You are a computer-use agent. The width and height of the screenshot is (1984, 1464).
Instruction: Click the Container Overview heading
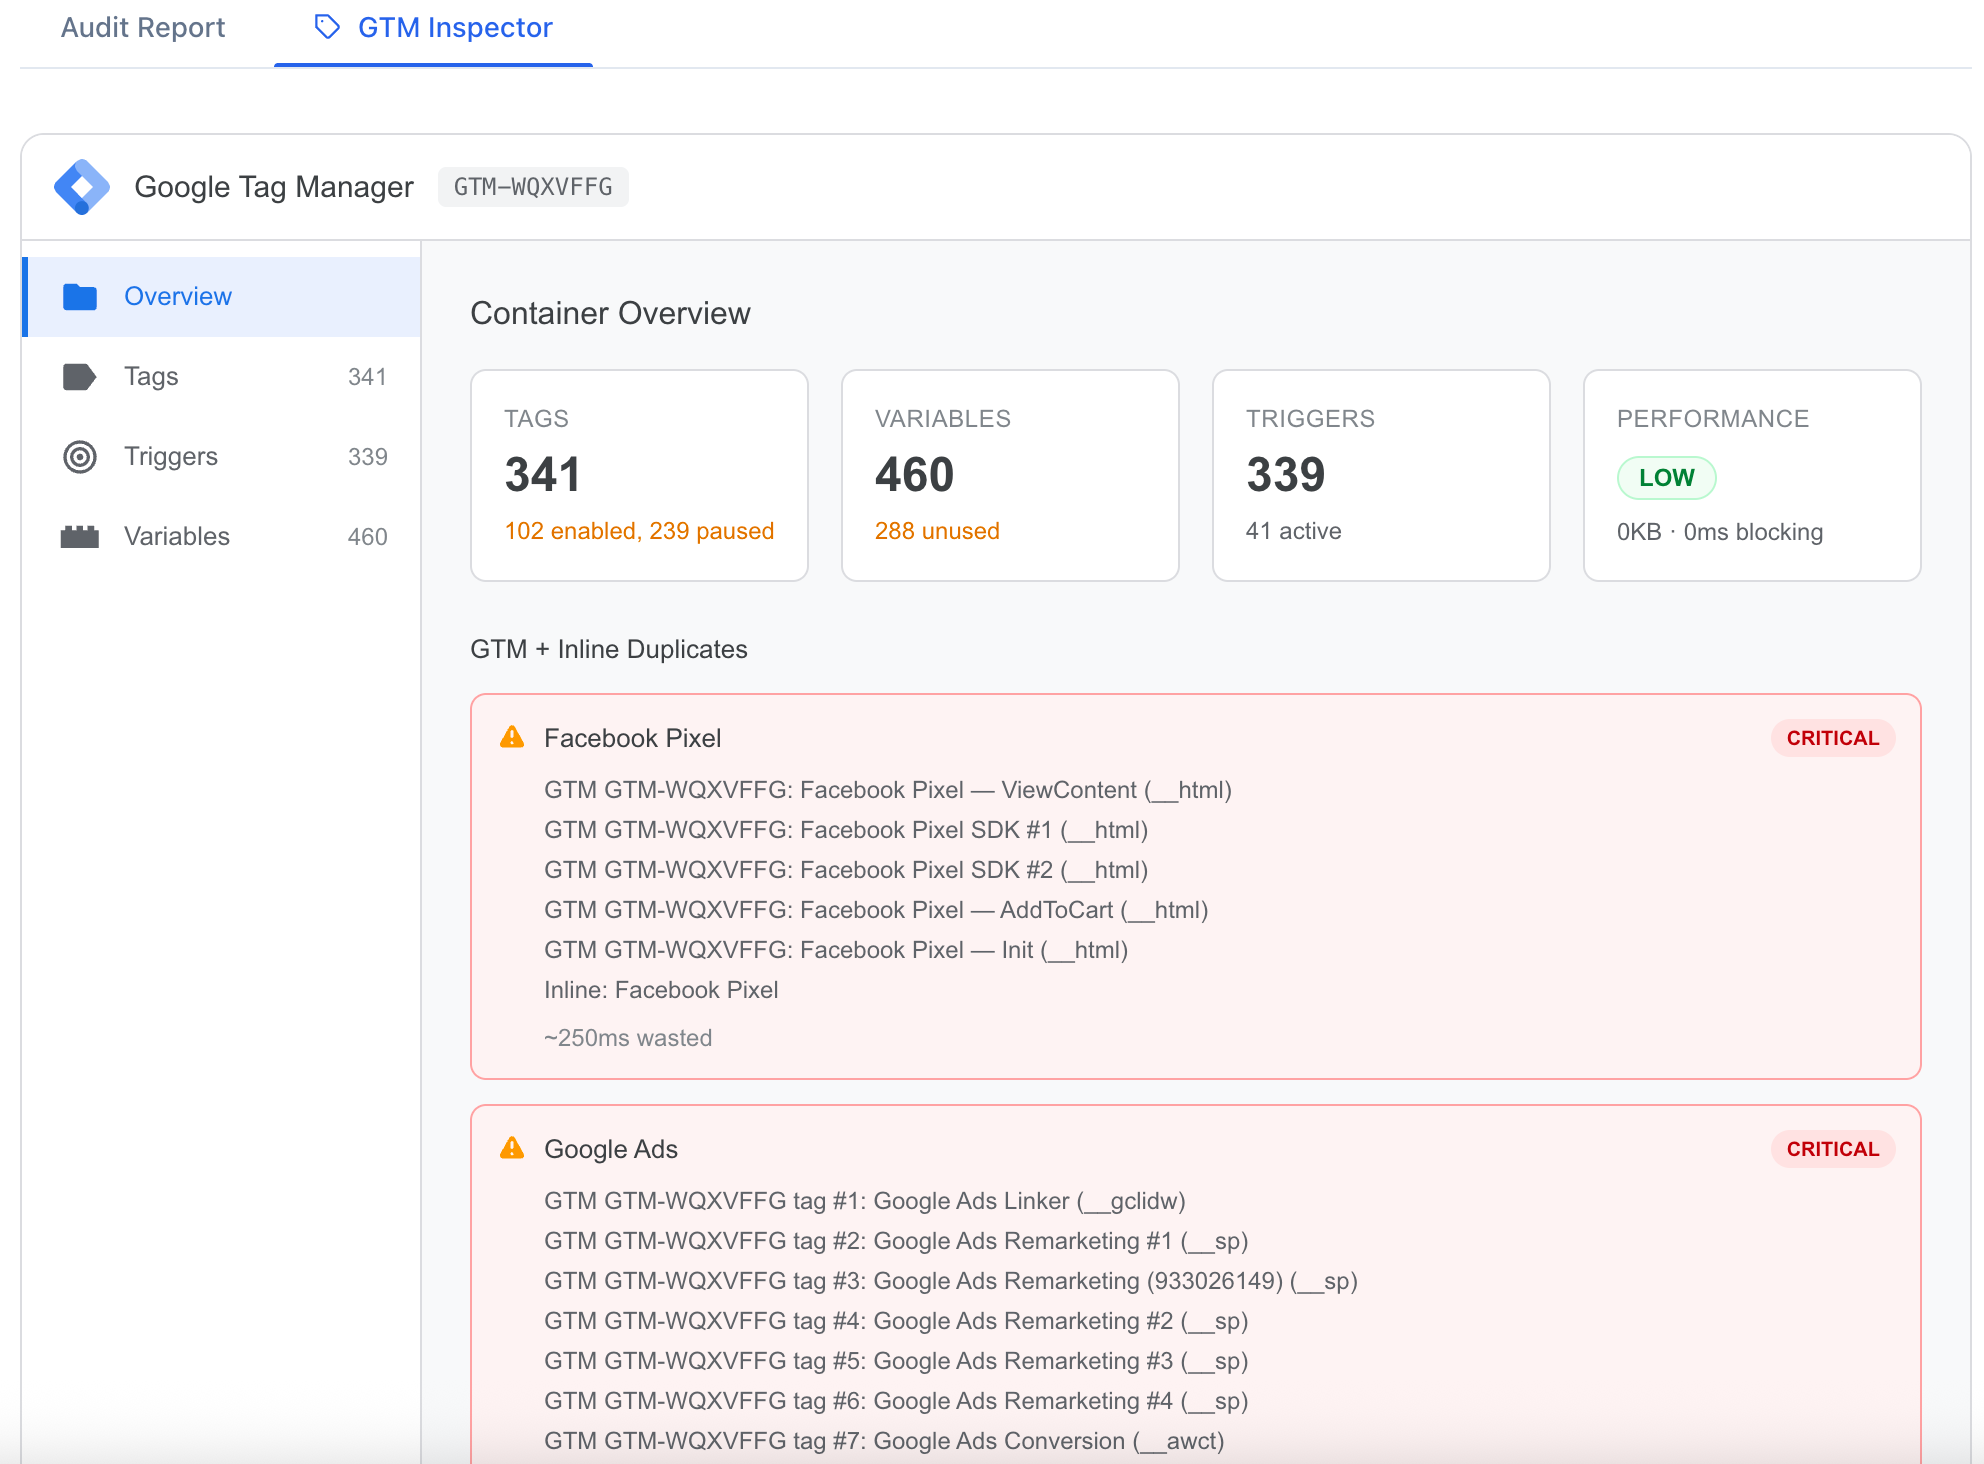pyautogui.click(x=610, y=313)
